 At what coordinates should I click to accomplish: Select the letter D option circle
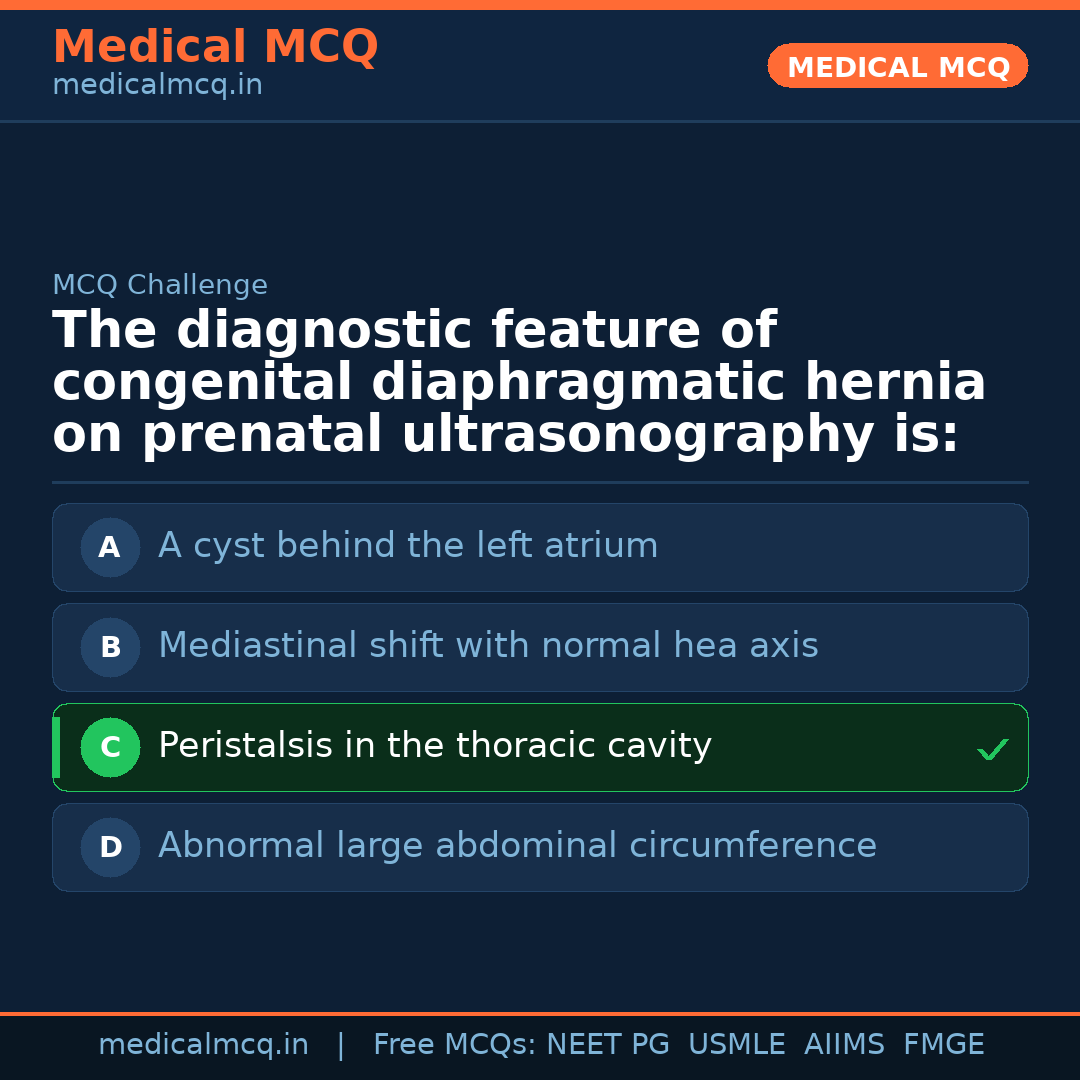coord(110,847)
